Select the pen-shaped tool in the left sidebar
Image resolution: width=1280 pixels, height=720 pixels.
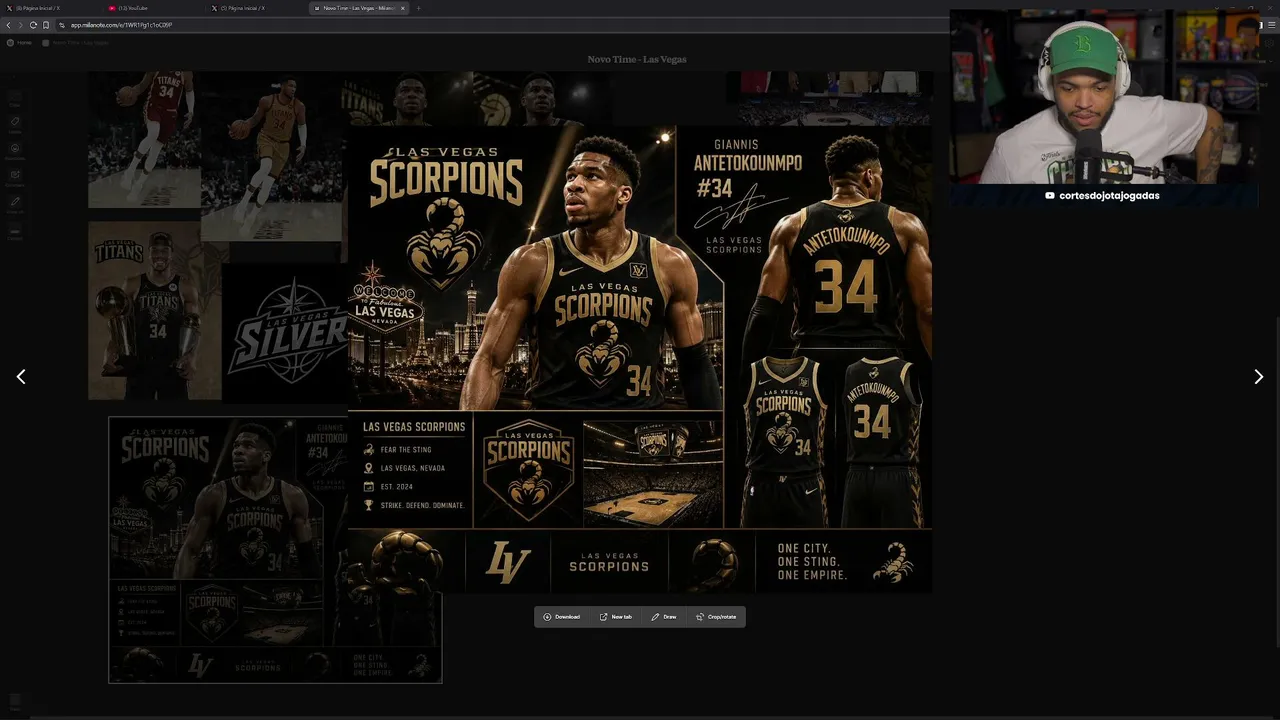point(15,205)
